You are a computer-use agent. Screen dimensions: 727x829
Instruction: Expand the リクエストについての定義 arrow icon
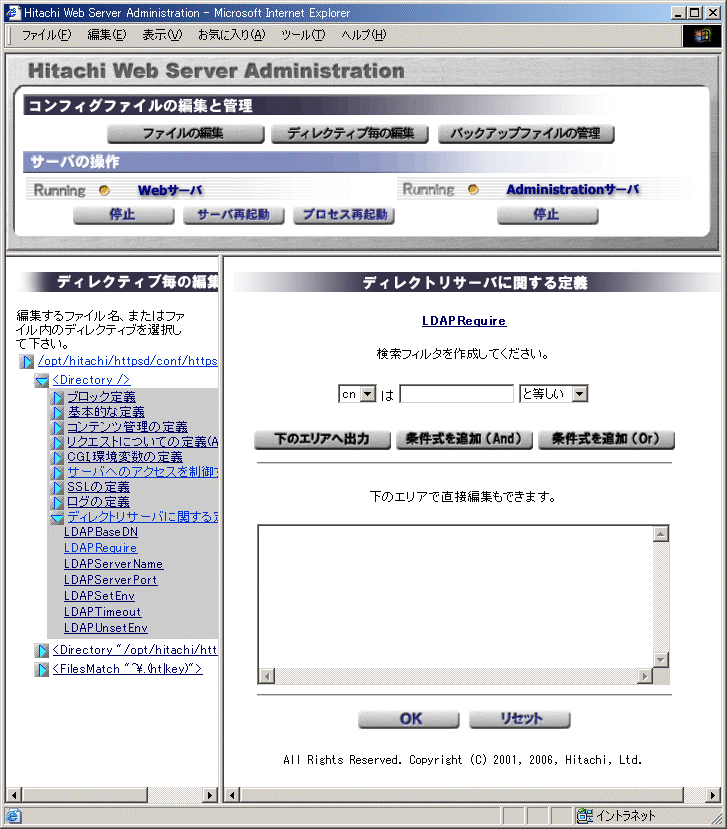(57, 442)
